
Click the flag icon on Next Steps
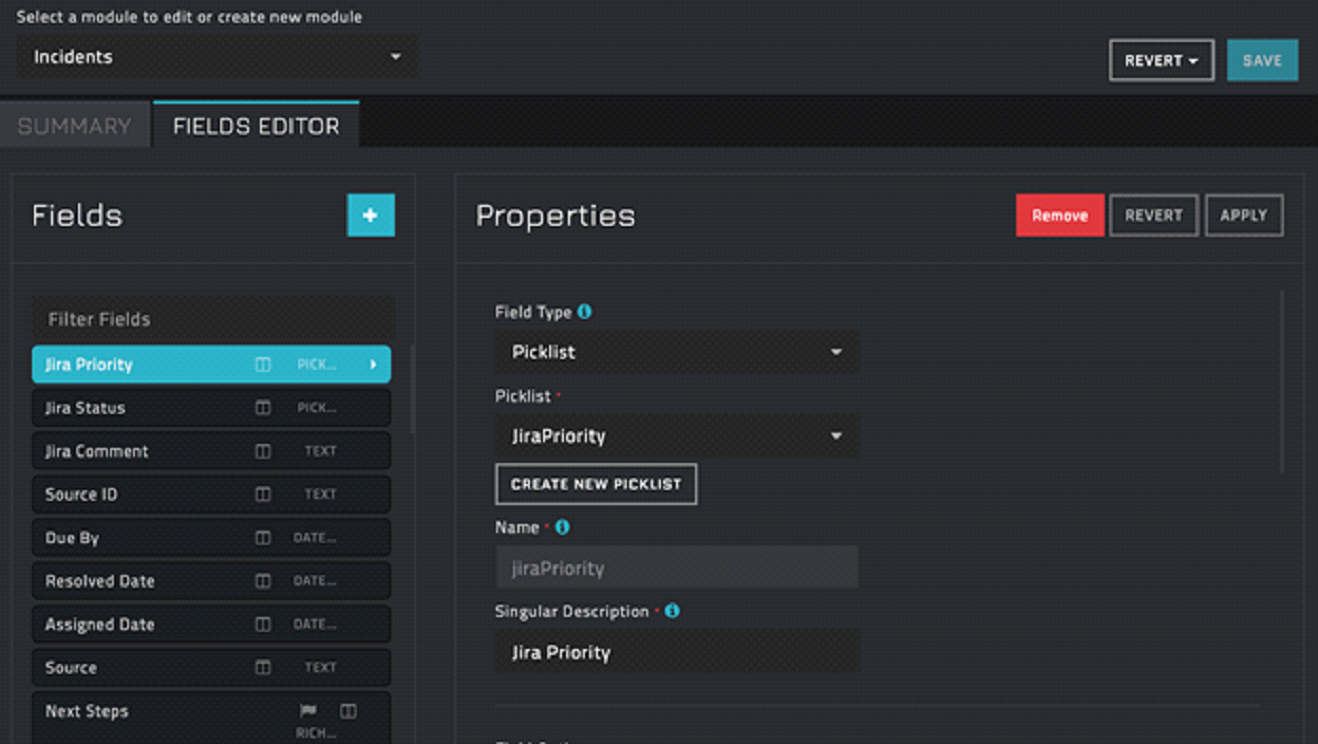[x=308, y=711]
